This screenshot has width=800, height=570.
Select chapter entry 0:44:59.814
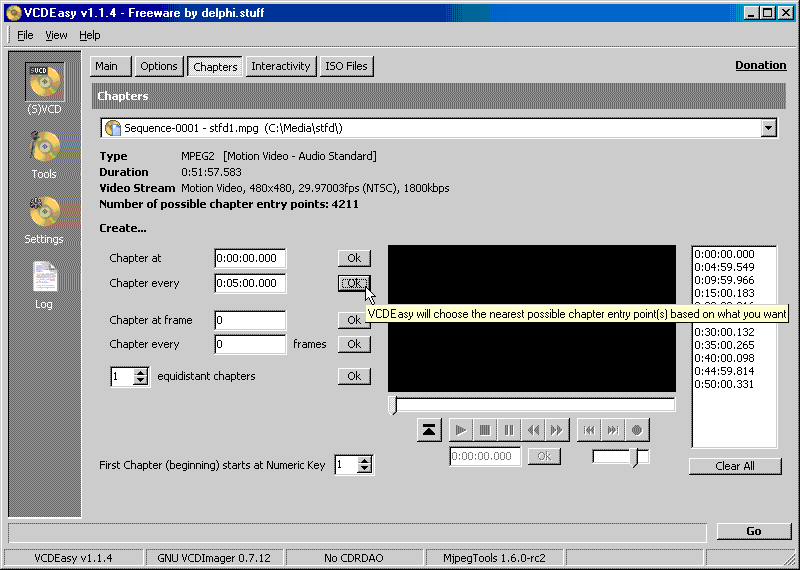point(724,371)
